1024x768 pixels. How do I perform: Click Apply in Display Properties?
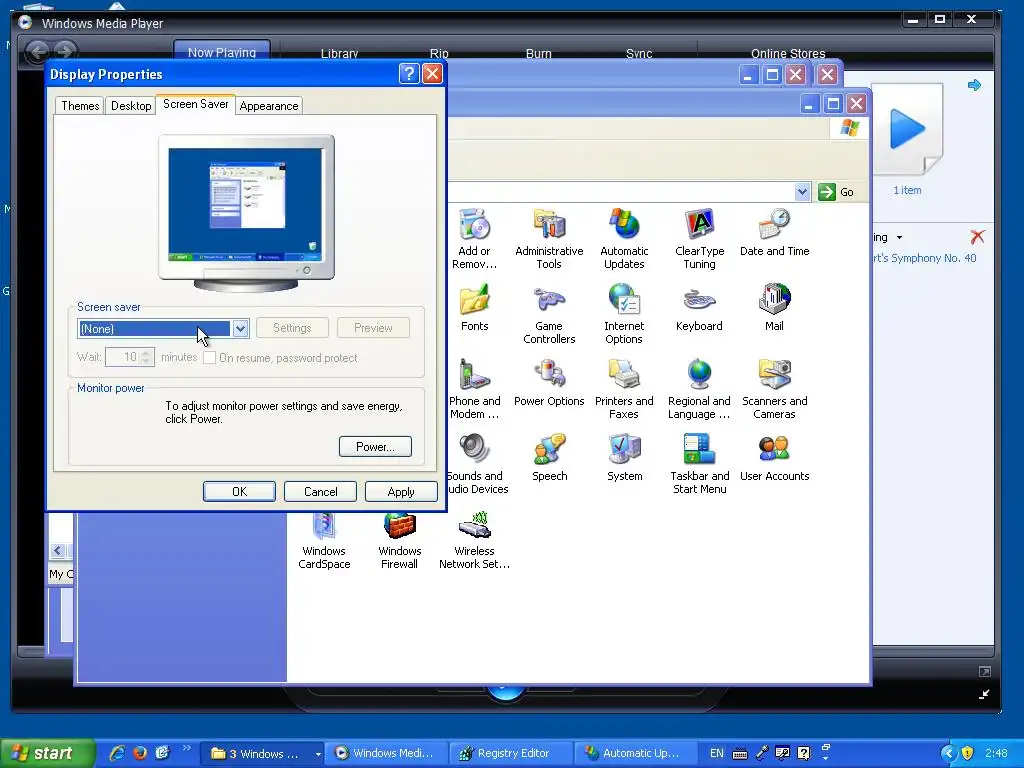401,491
